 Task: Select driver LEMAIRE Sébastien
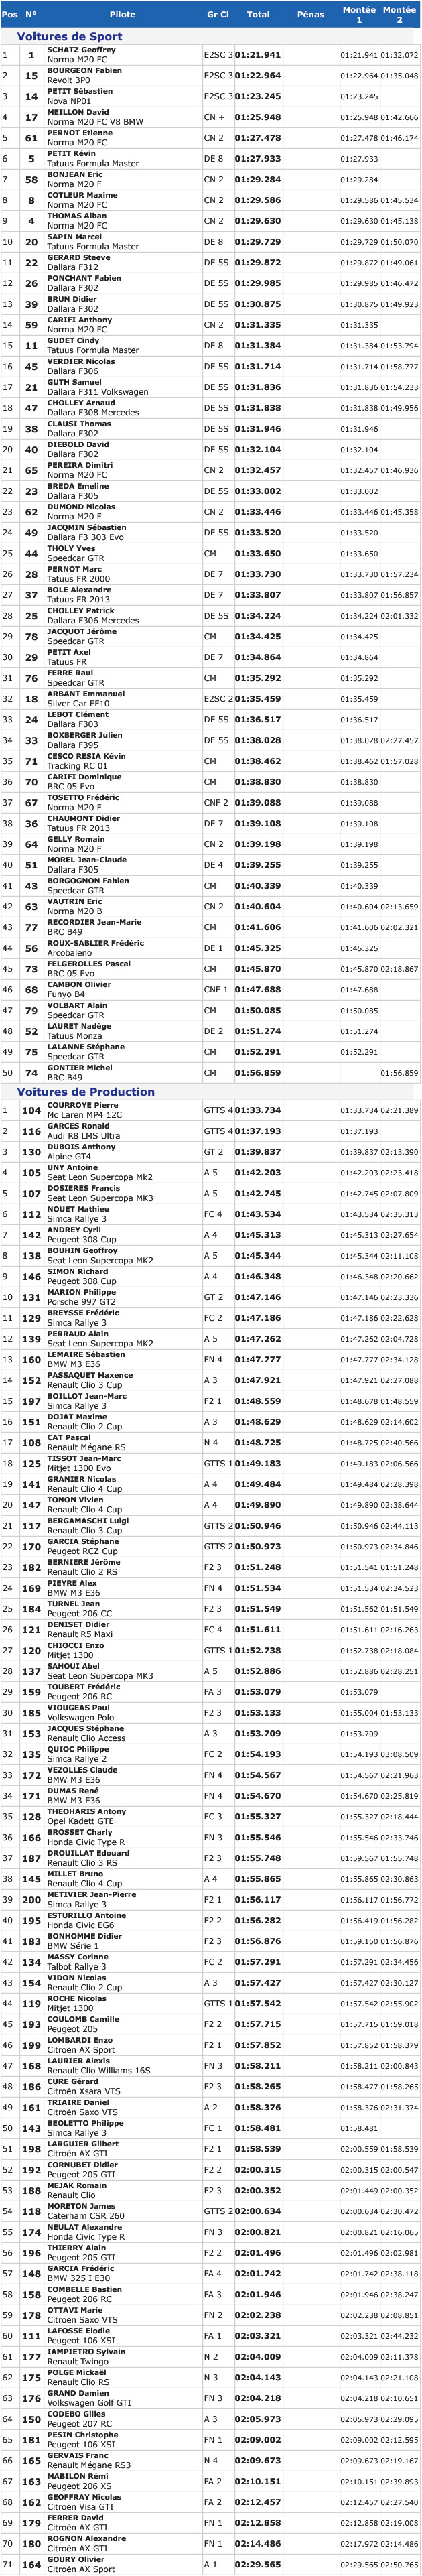[86, 1354]
